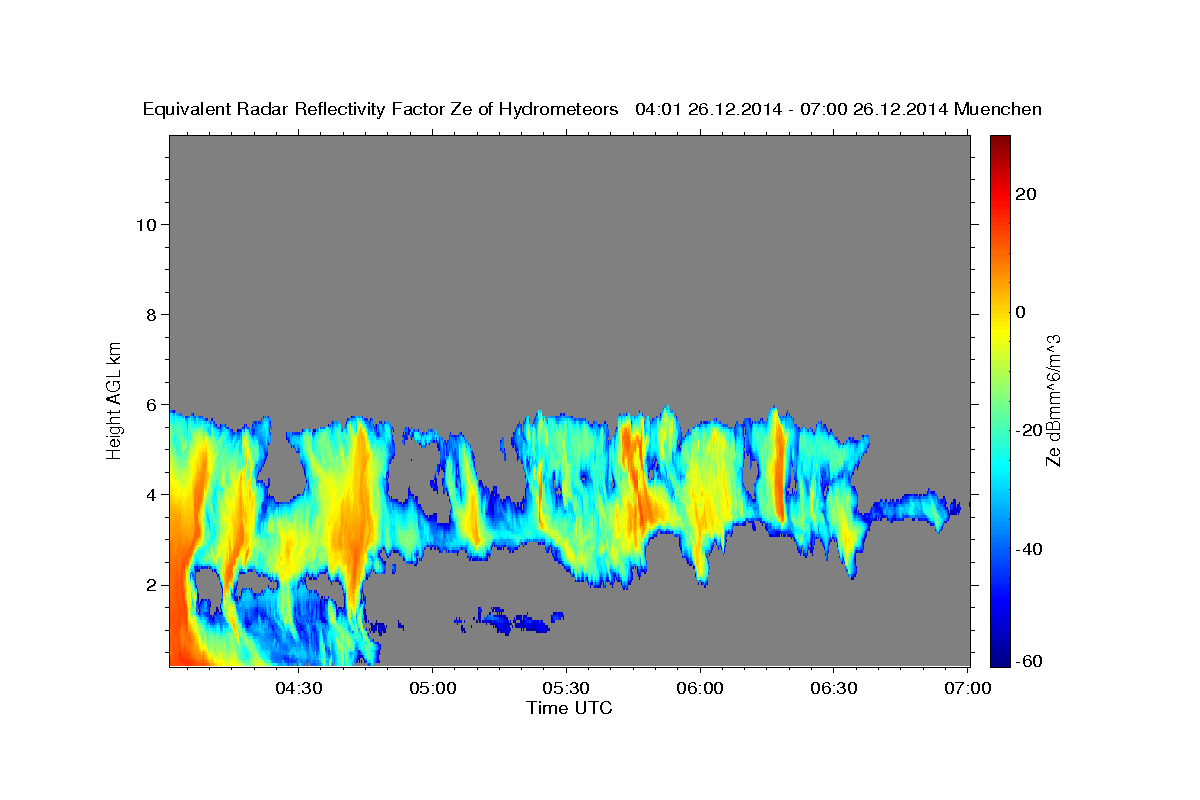The height and width of the screenshot is (800, 1200).
Task: Click the 'Height AGL km' axis label
Action: coord(115,399)
